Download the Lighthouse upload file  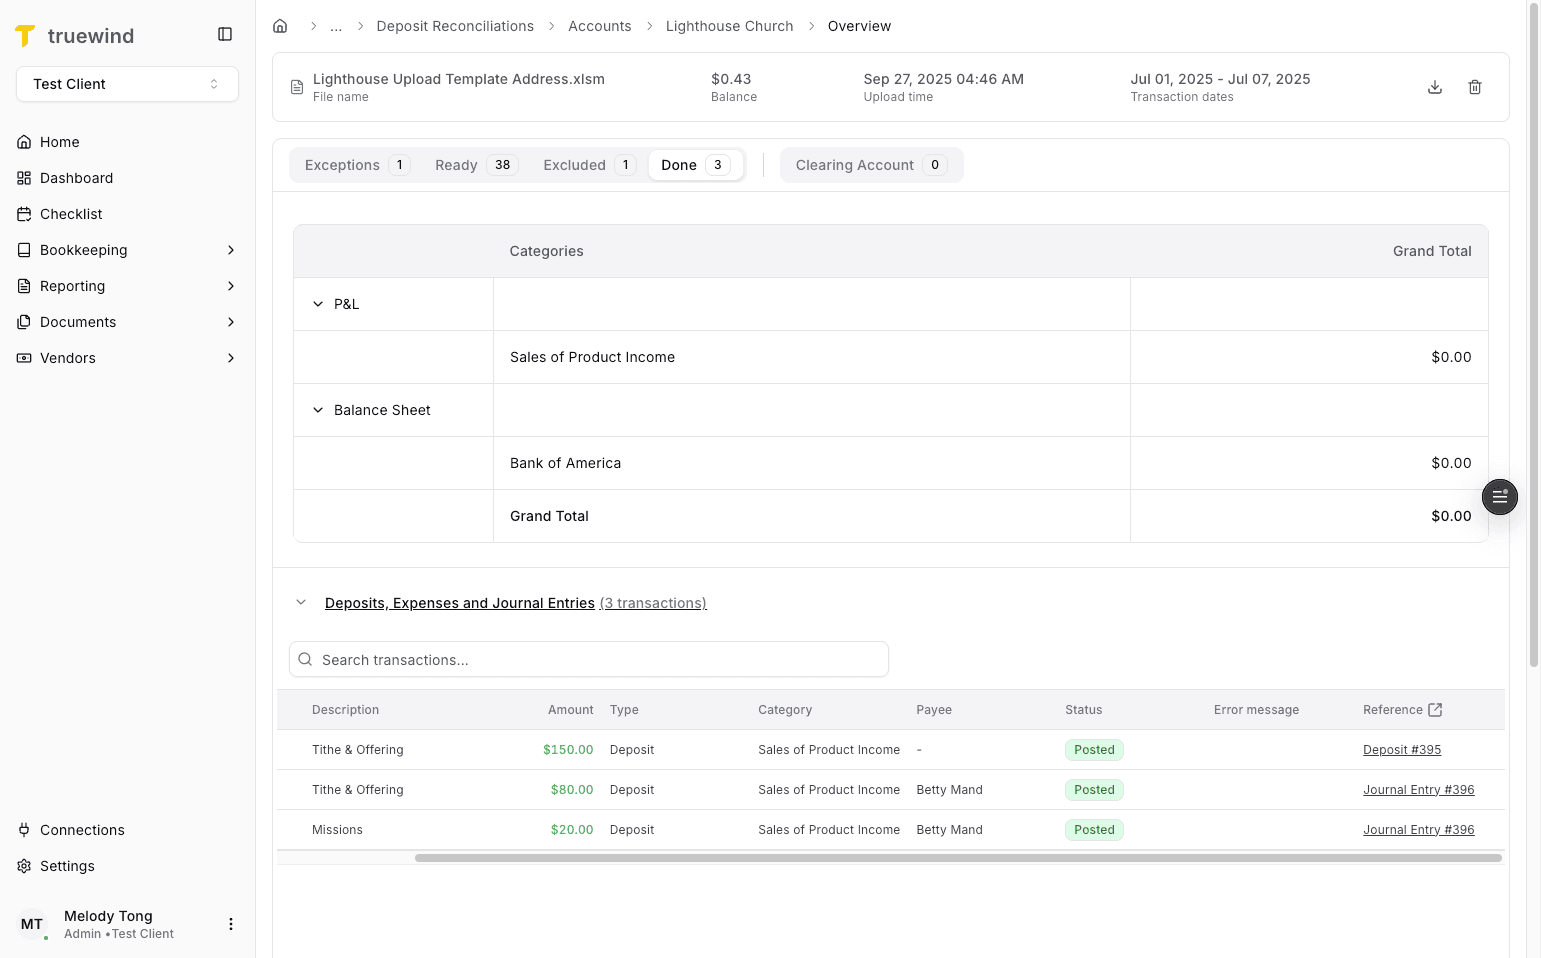click(1435, 87)
